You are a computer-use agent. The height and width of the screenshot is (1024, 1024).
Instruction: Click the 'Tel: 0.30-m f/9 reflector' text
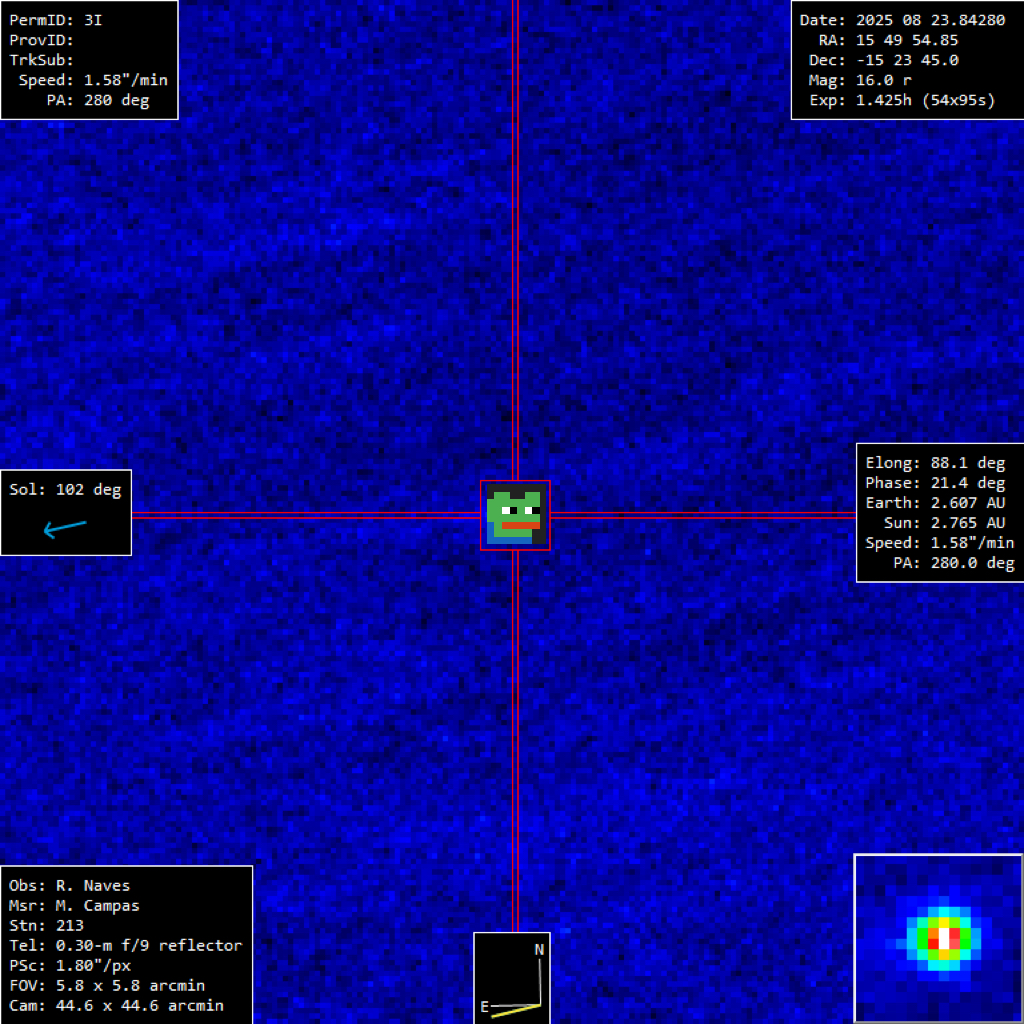pos(125,946)
